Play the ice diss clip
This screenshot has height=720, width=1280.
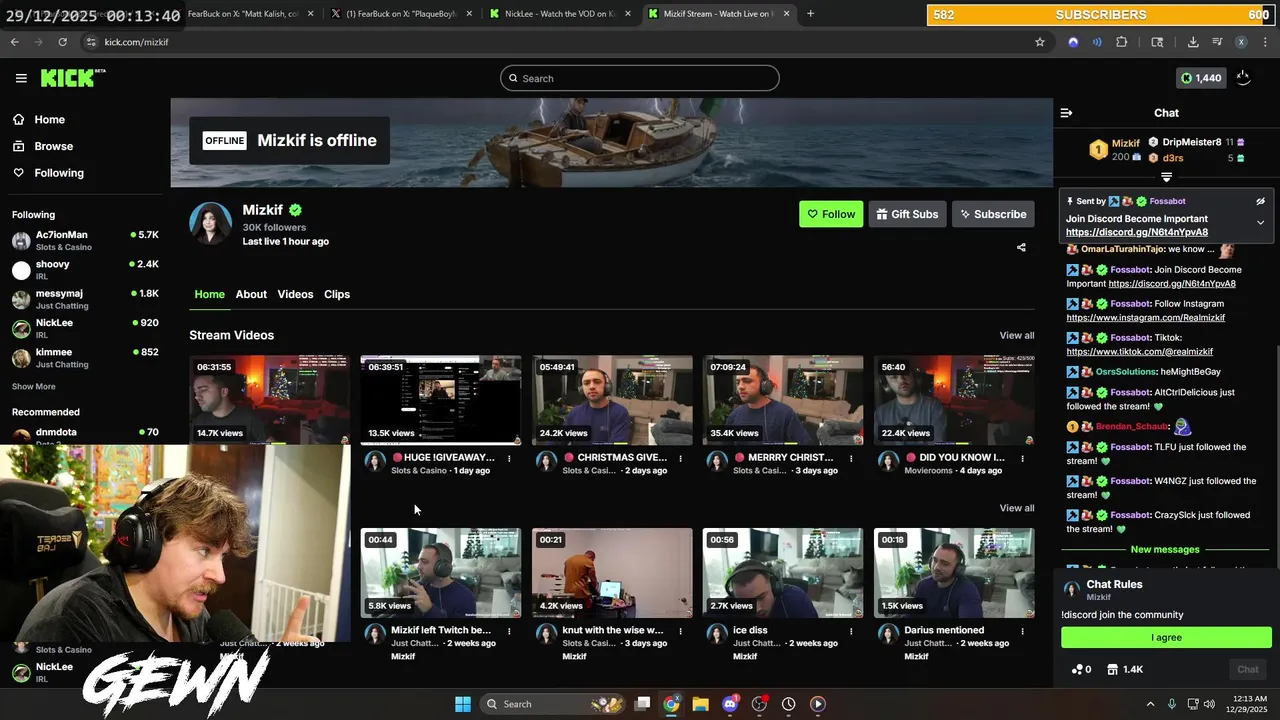click(783, 573)
